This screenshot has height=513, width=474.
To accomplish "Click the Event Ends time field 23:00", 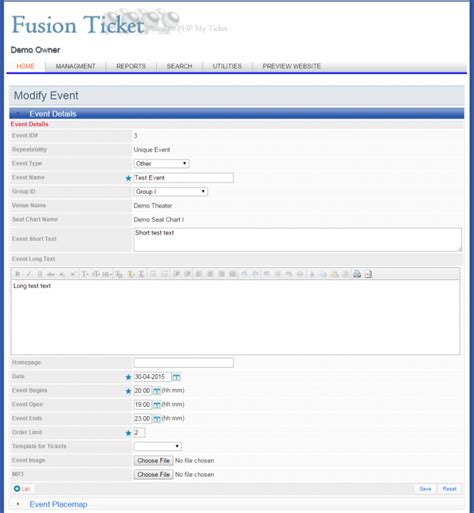I will [143, 419].
